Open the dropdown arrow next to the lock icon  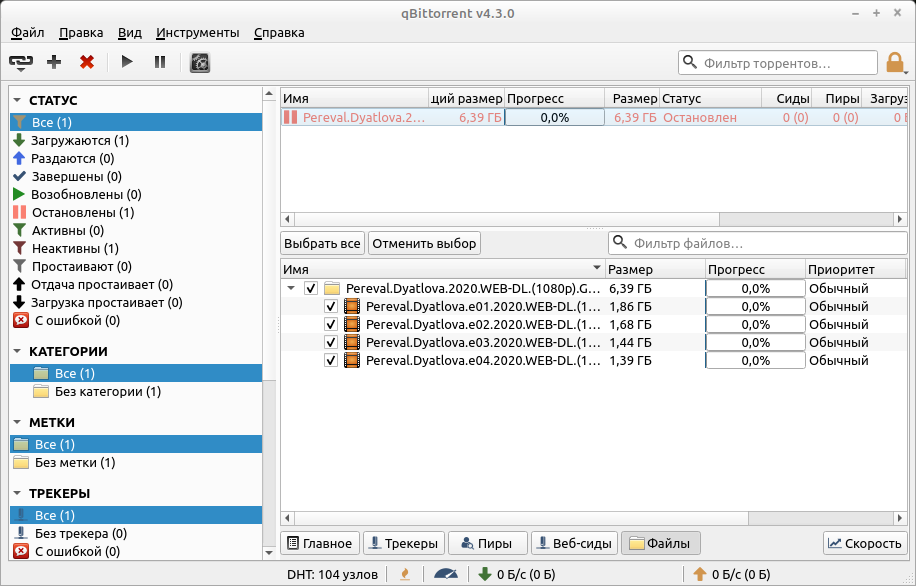coord(906,72)
